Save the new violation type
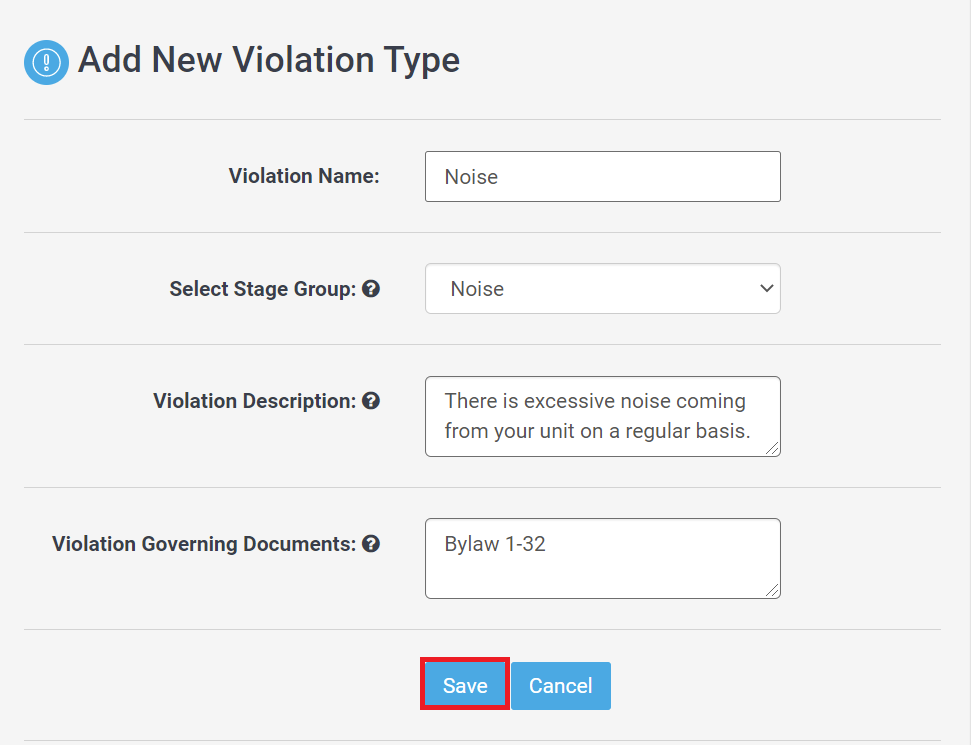The image size is (971, 745). [x=465, y=686]
